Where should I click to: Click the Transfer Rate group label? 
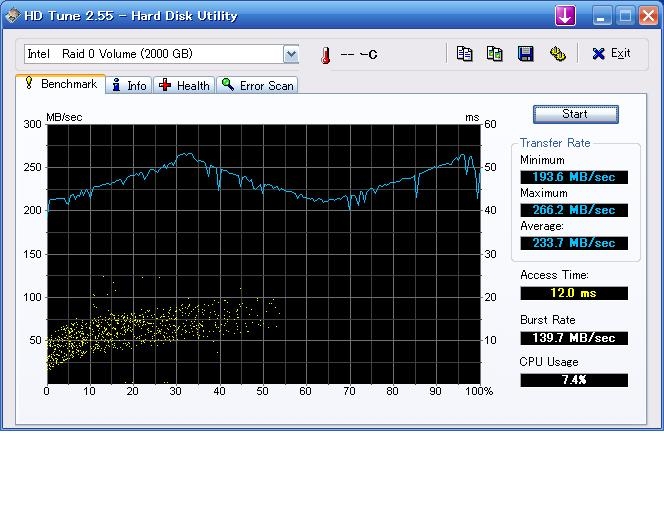click(555, 143)
